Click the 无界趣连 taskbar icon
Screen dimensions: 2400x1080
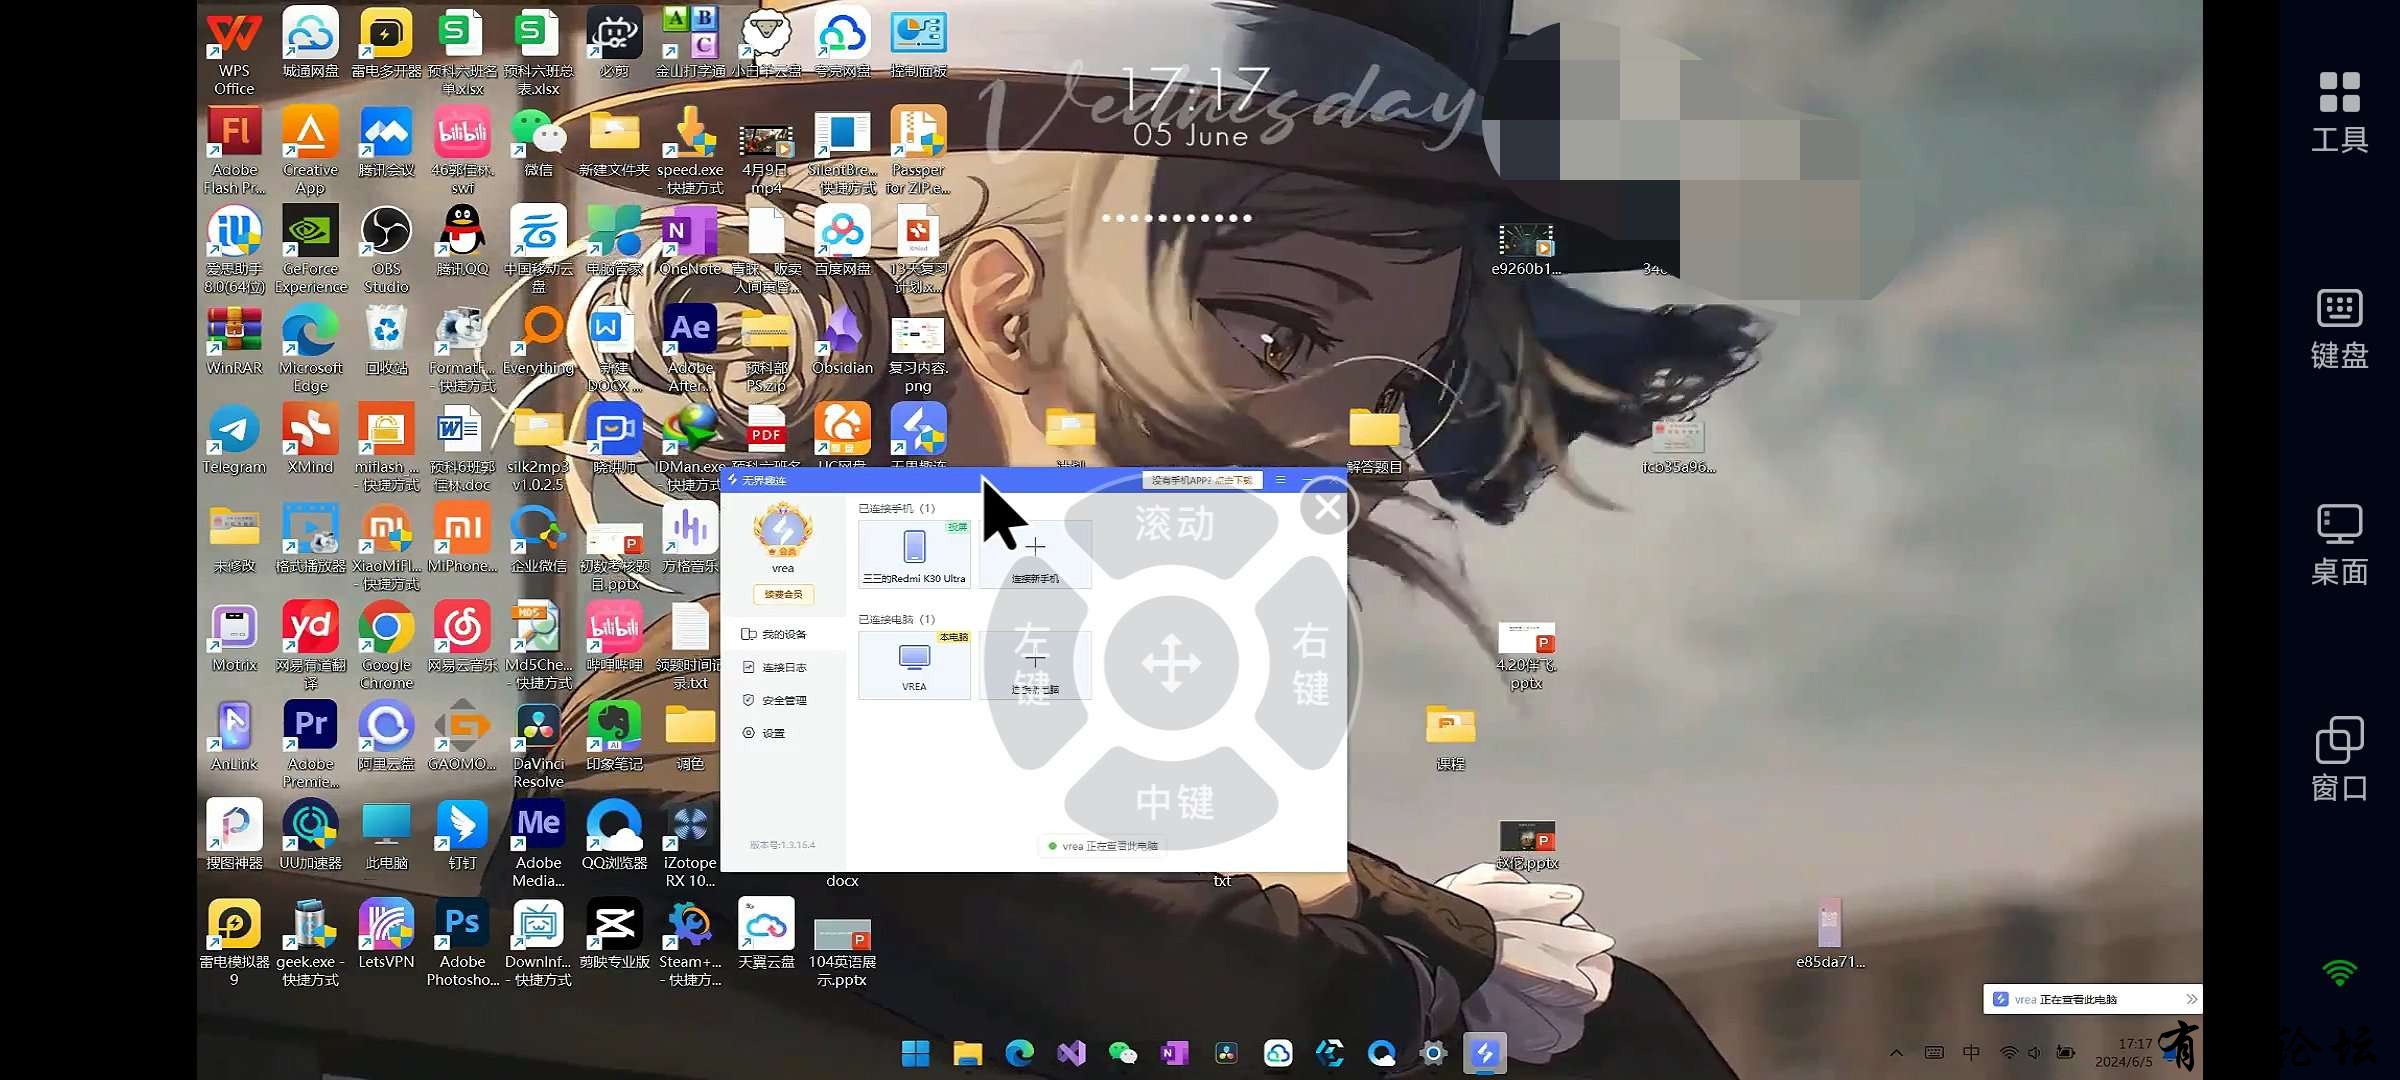tap(1485, 1053)
